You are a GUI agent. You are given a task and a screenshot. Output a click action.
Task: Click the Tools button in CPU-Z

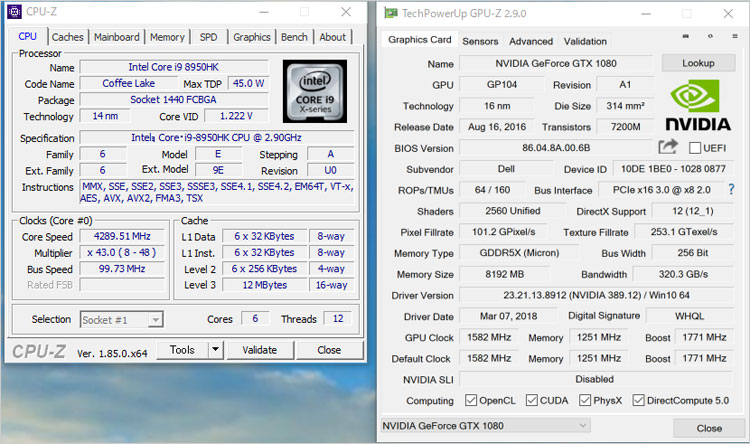pyautogui.click(x=182, y=350)
